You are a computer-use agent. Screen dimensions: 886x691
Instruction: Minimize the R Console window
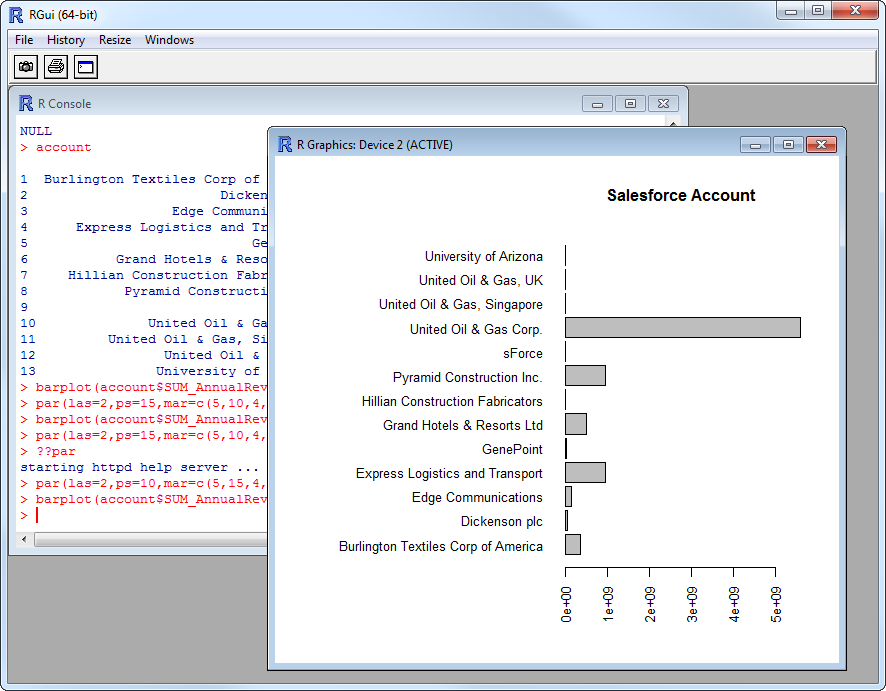598,104
